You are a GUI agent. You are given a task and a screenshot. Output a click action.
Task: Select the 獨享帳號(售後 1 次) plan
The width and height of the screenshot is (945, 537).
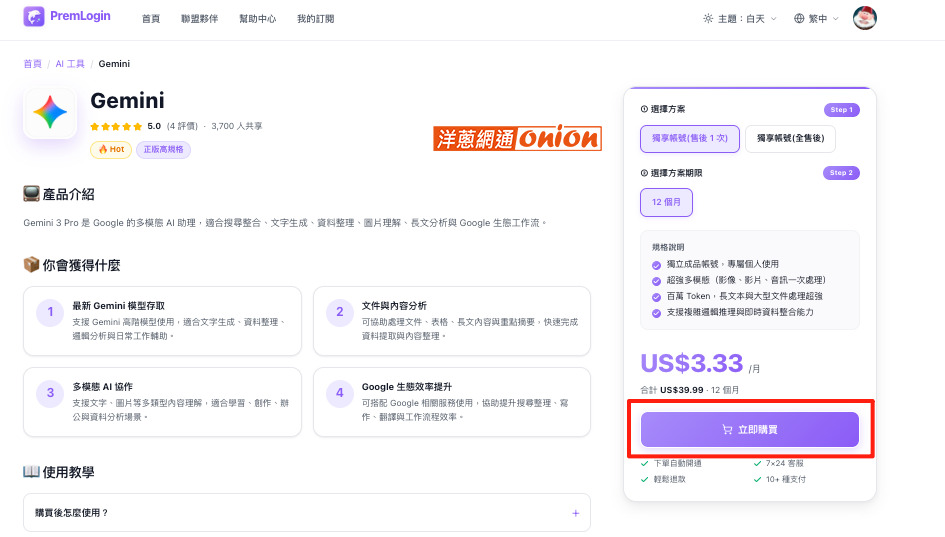[689, 139]
